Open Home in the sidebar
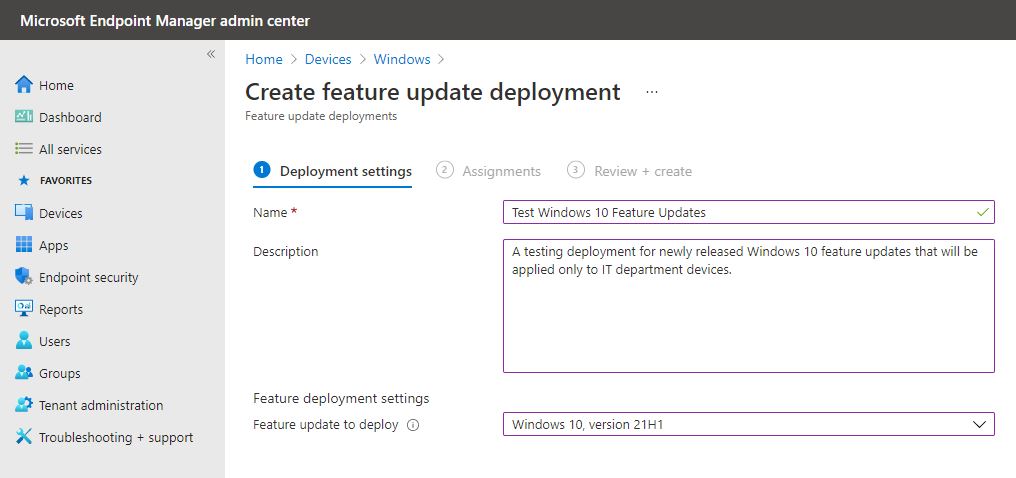Image resolution: width=1016 pixels, height=478 pixels. tap(56, 85)
